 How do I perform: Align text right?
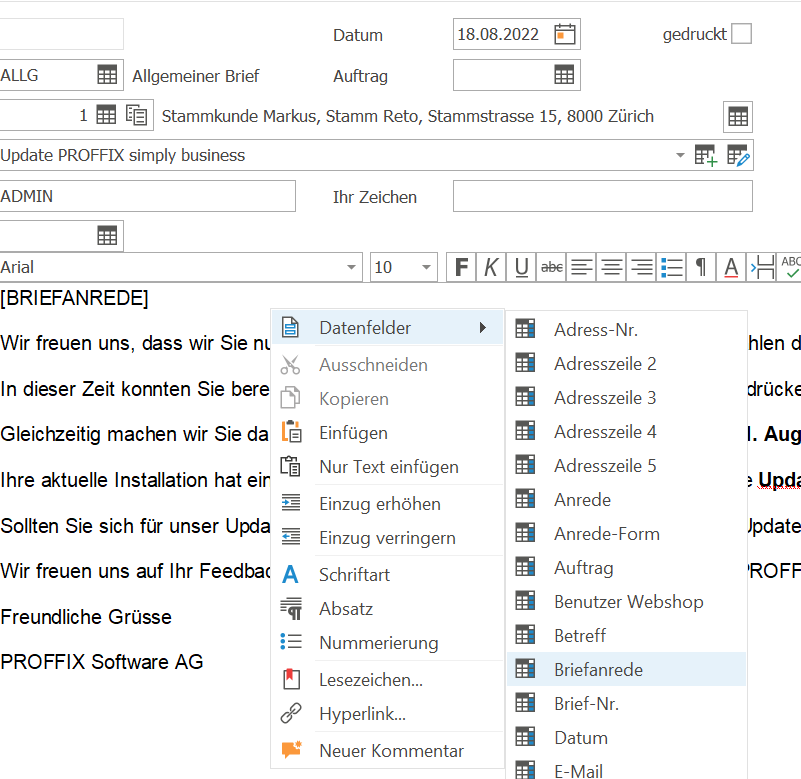pos(642,267)
